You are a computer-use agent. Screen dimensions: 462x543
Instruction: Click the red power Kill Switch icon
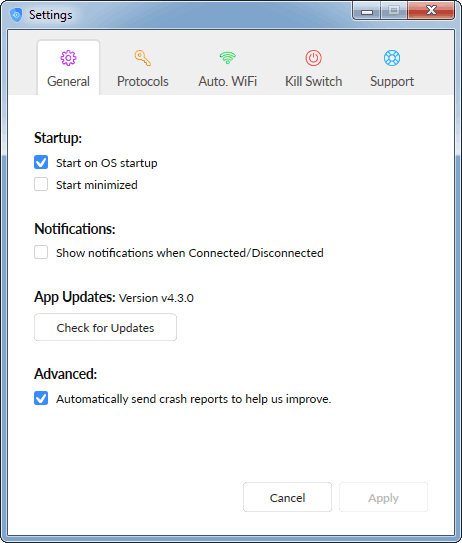tap(313, 58)
